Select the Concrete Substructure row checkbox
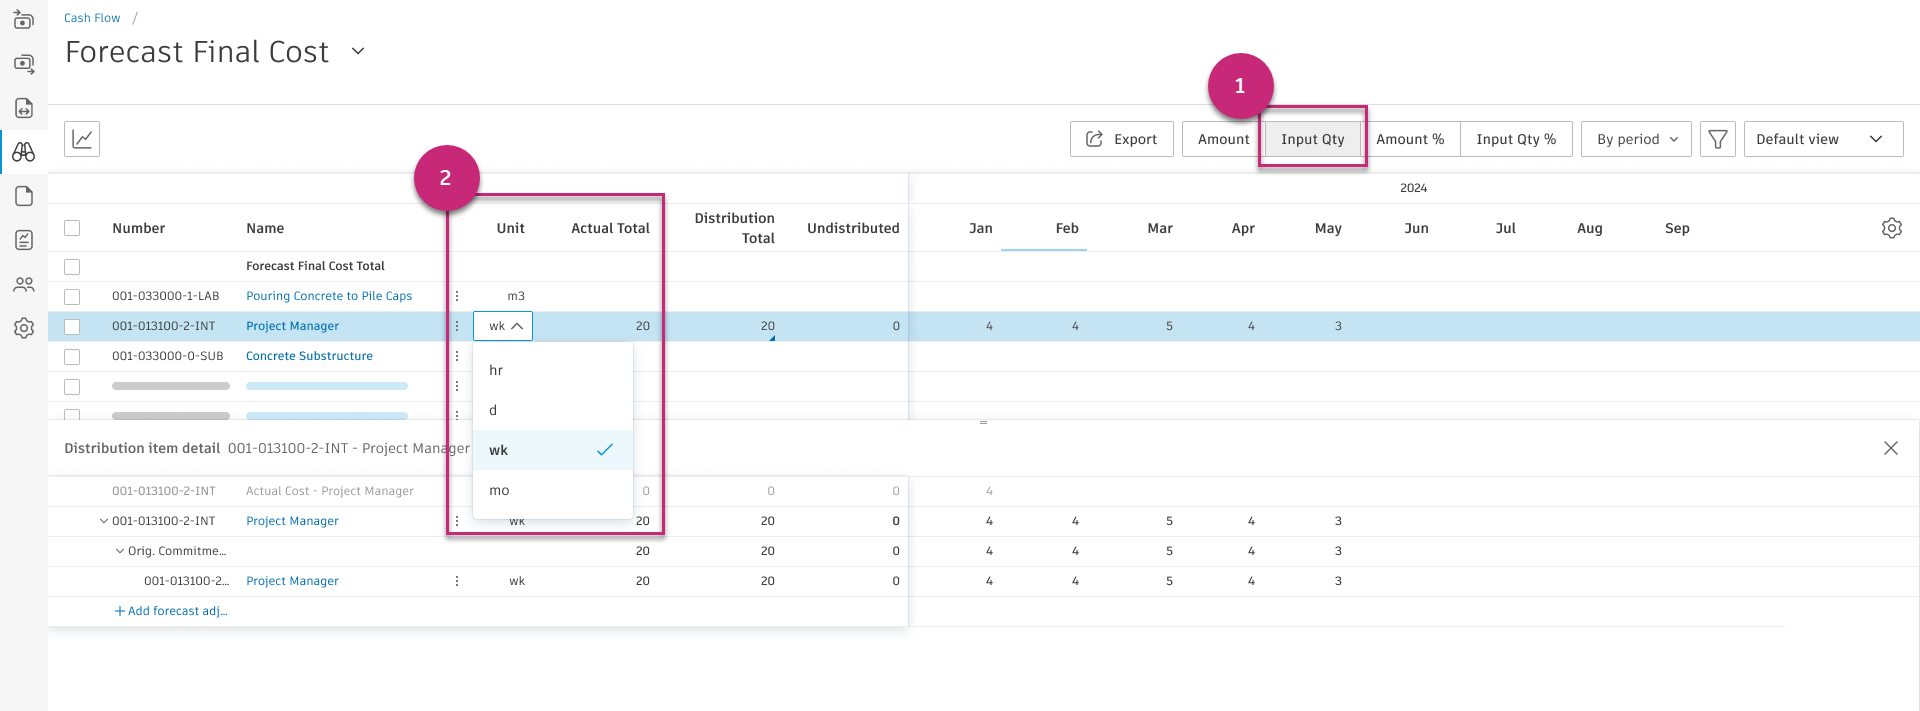Viewport: 1920px width, 711px height. [x=72, y=357]
